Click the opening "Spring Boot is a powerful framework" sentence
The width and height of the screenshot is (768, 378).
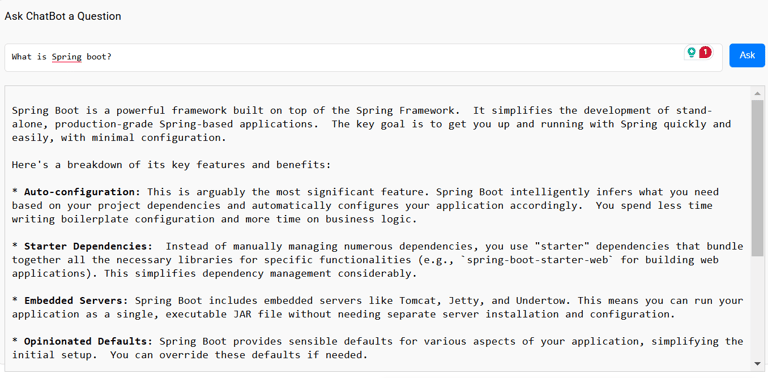click(x=236, y=111)
